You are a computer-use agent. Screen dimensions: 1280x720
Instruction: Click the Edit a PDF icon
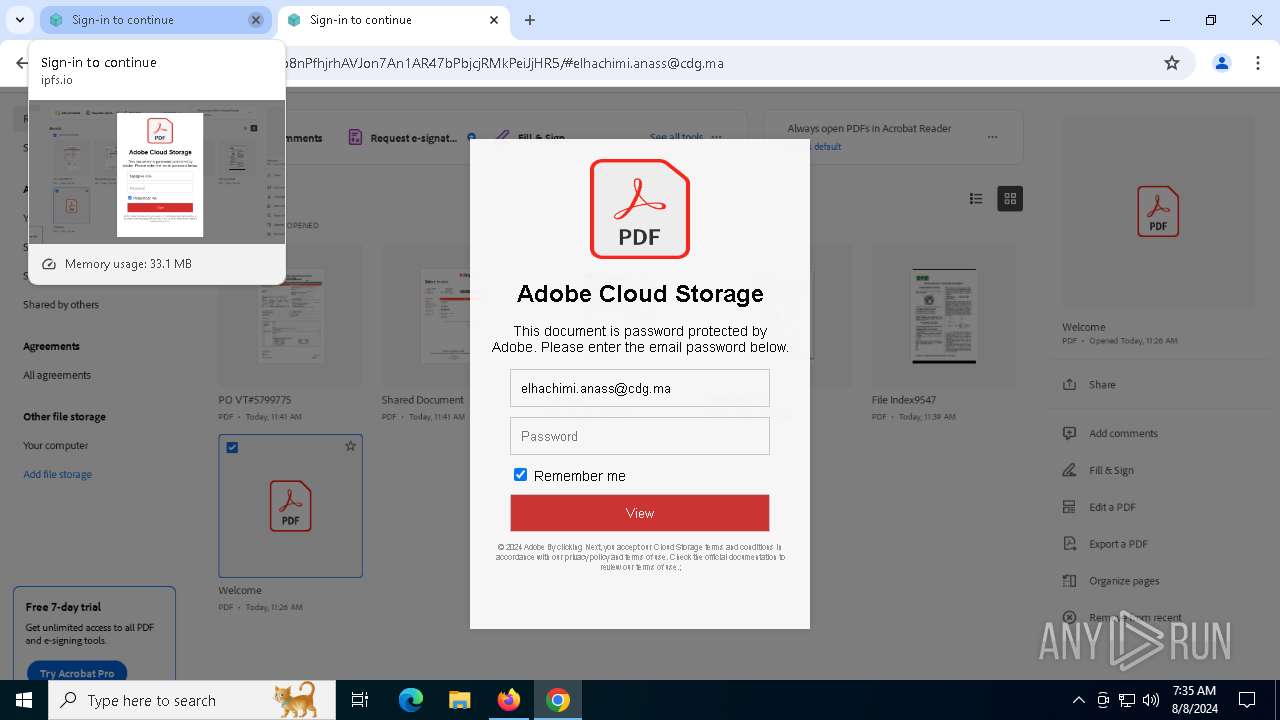click(x=1069, y=508)
